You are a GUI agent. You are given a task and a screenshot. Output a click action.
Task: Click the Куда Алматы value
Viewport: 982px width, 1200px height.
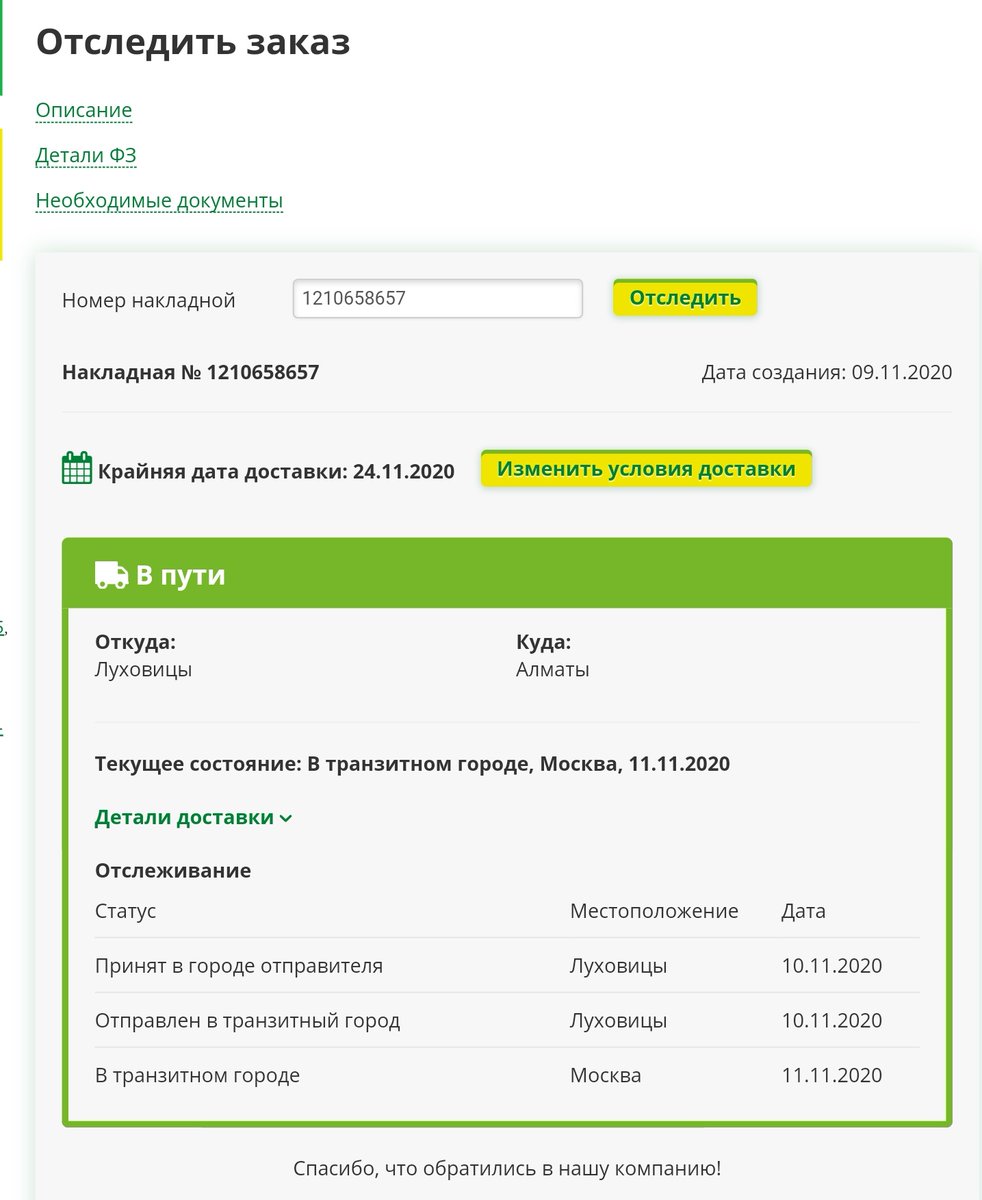click(552, 669)
